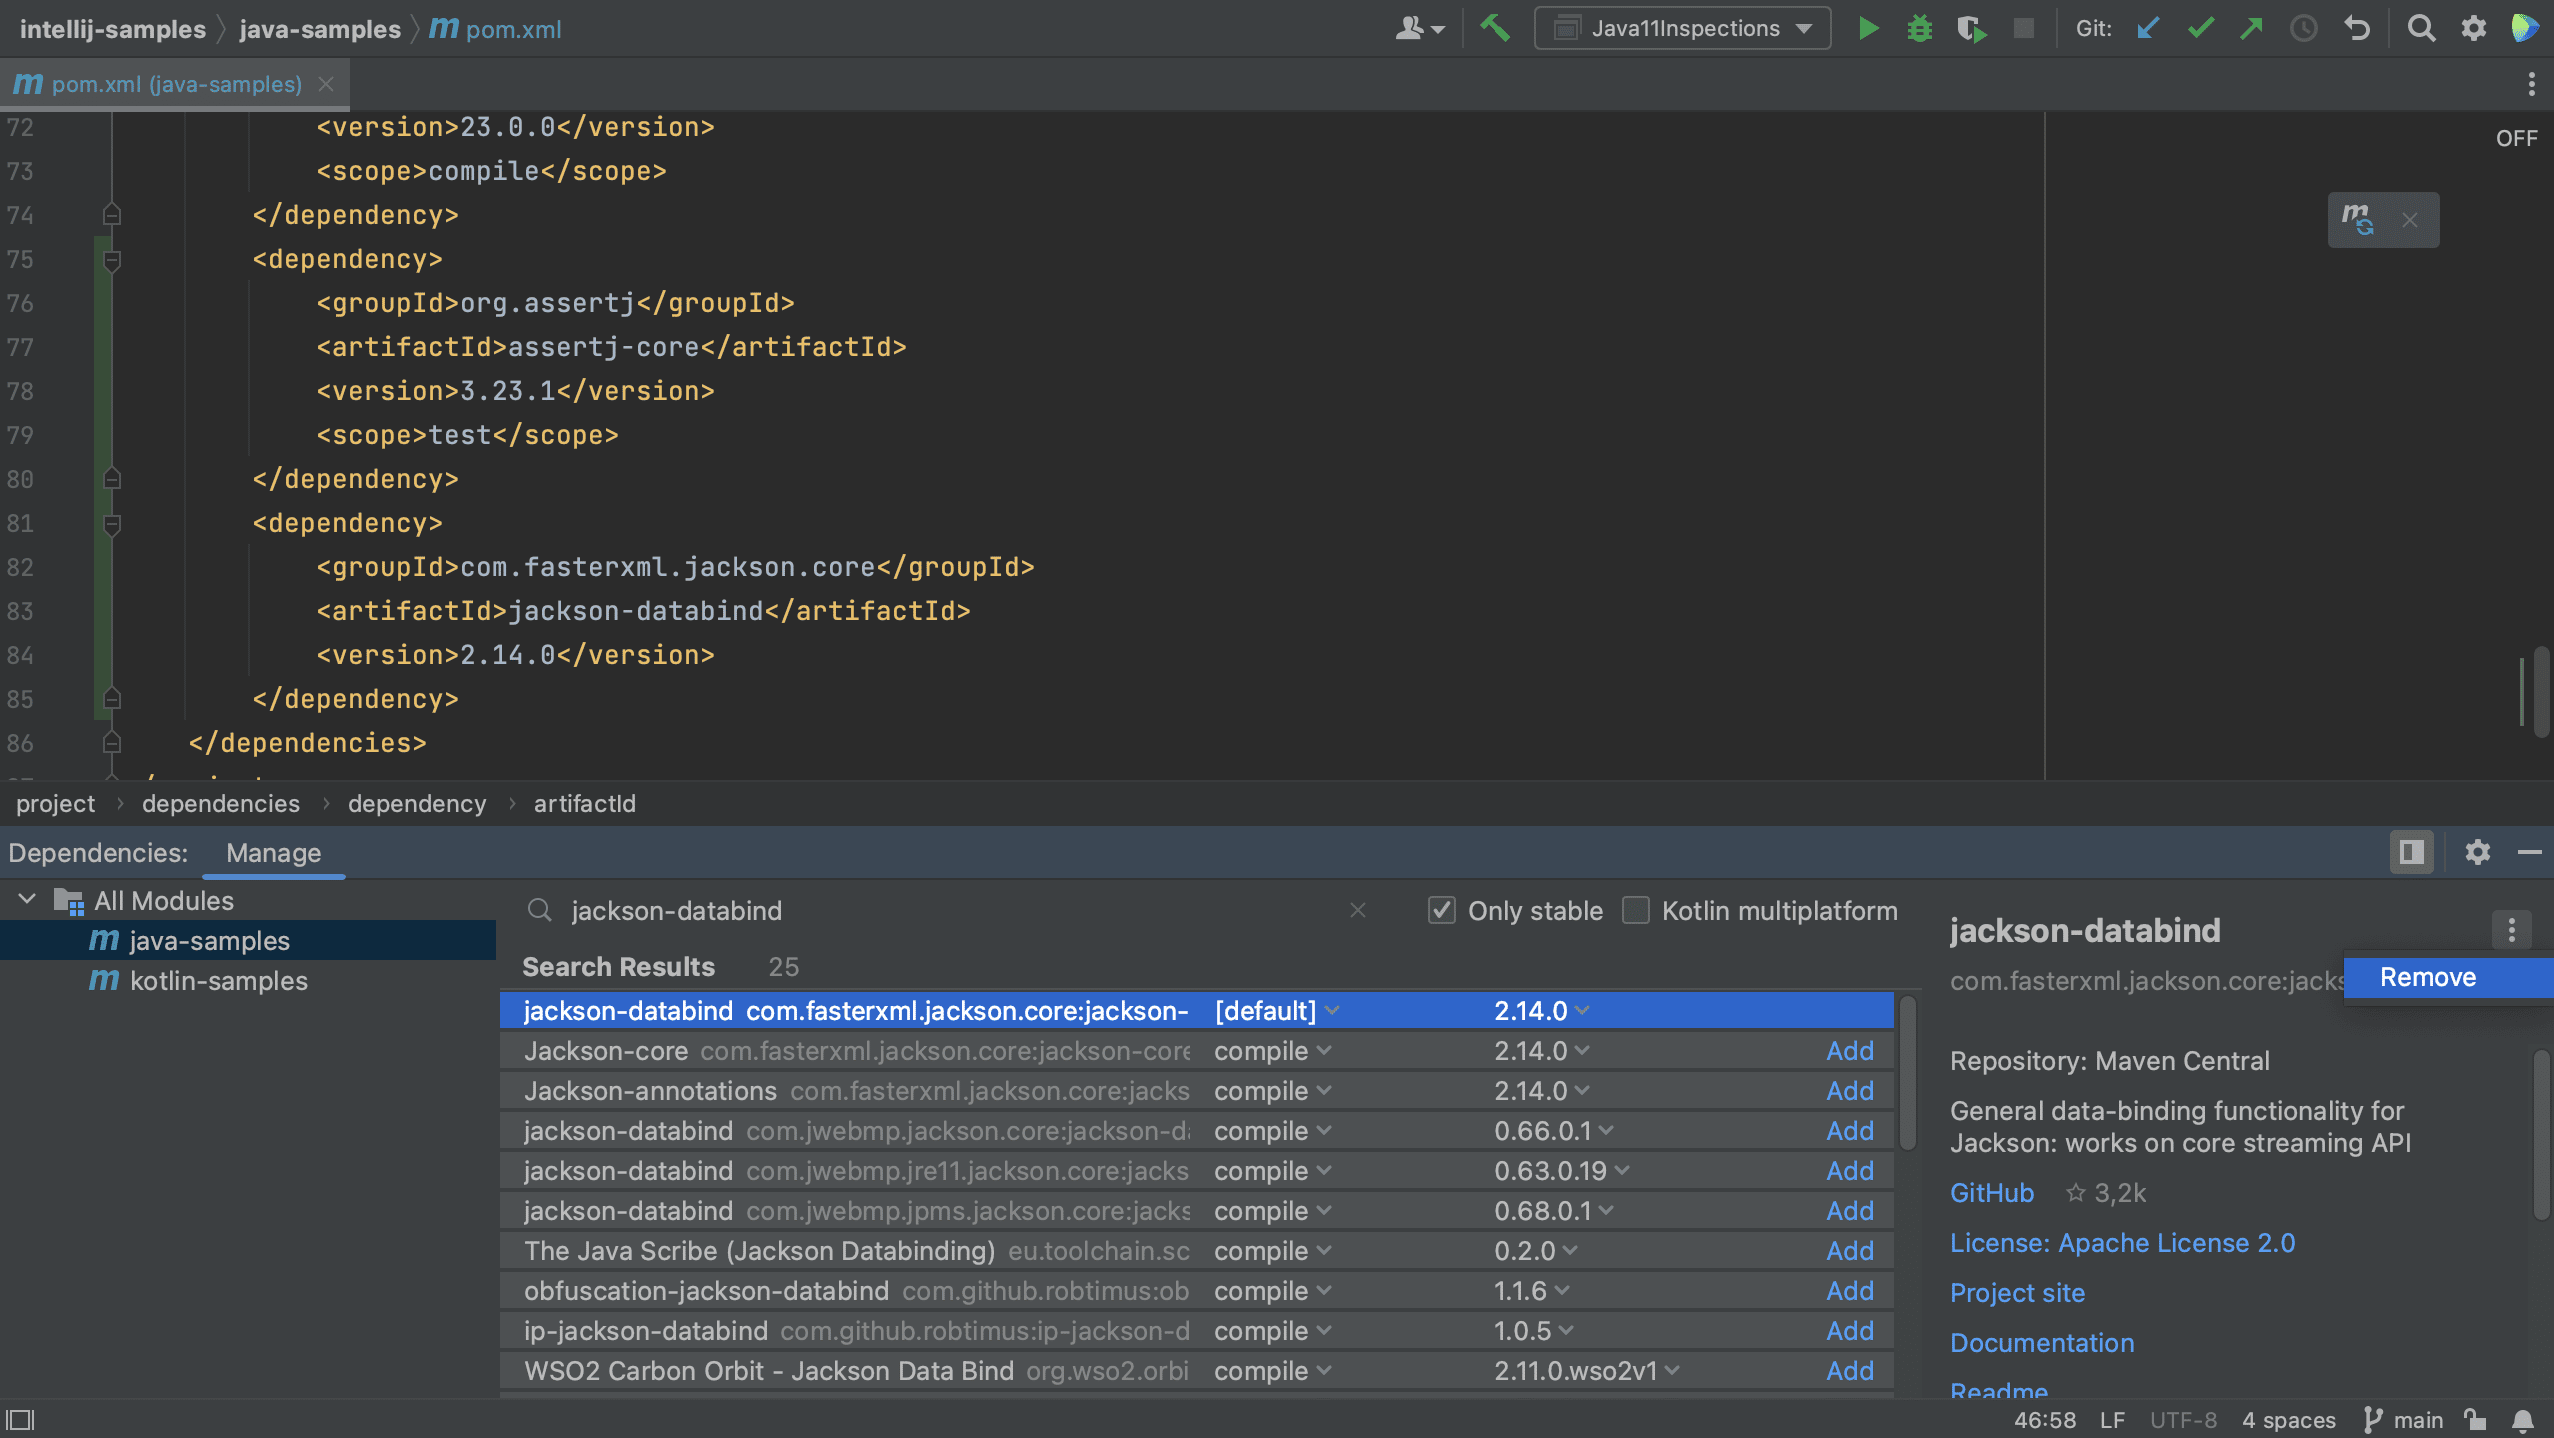Open scope dropdown for Jackson-annotations row

tap(1272, 1091)
